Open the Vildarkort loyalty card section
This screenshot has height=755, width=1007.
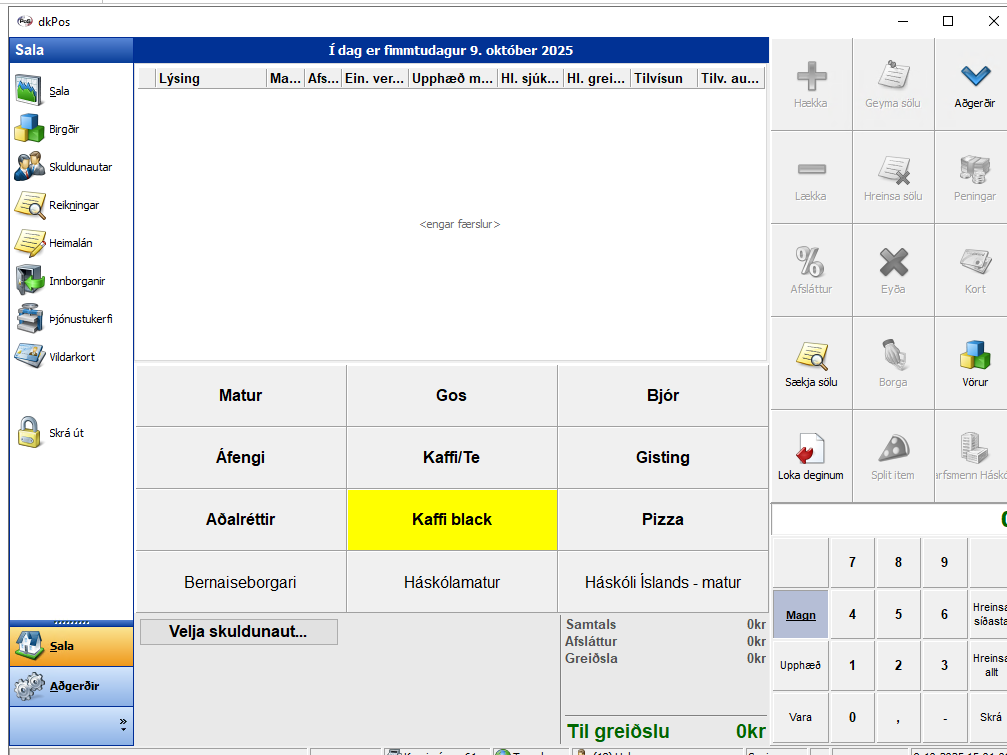tap(30, 357)
